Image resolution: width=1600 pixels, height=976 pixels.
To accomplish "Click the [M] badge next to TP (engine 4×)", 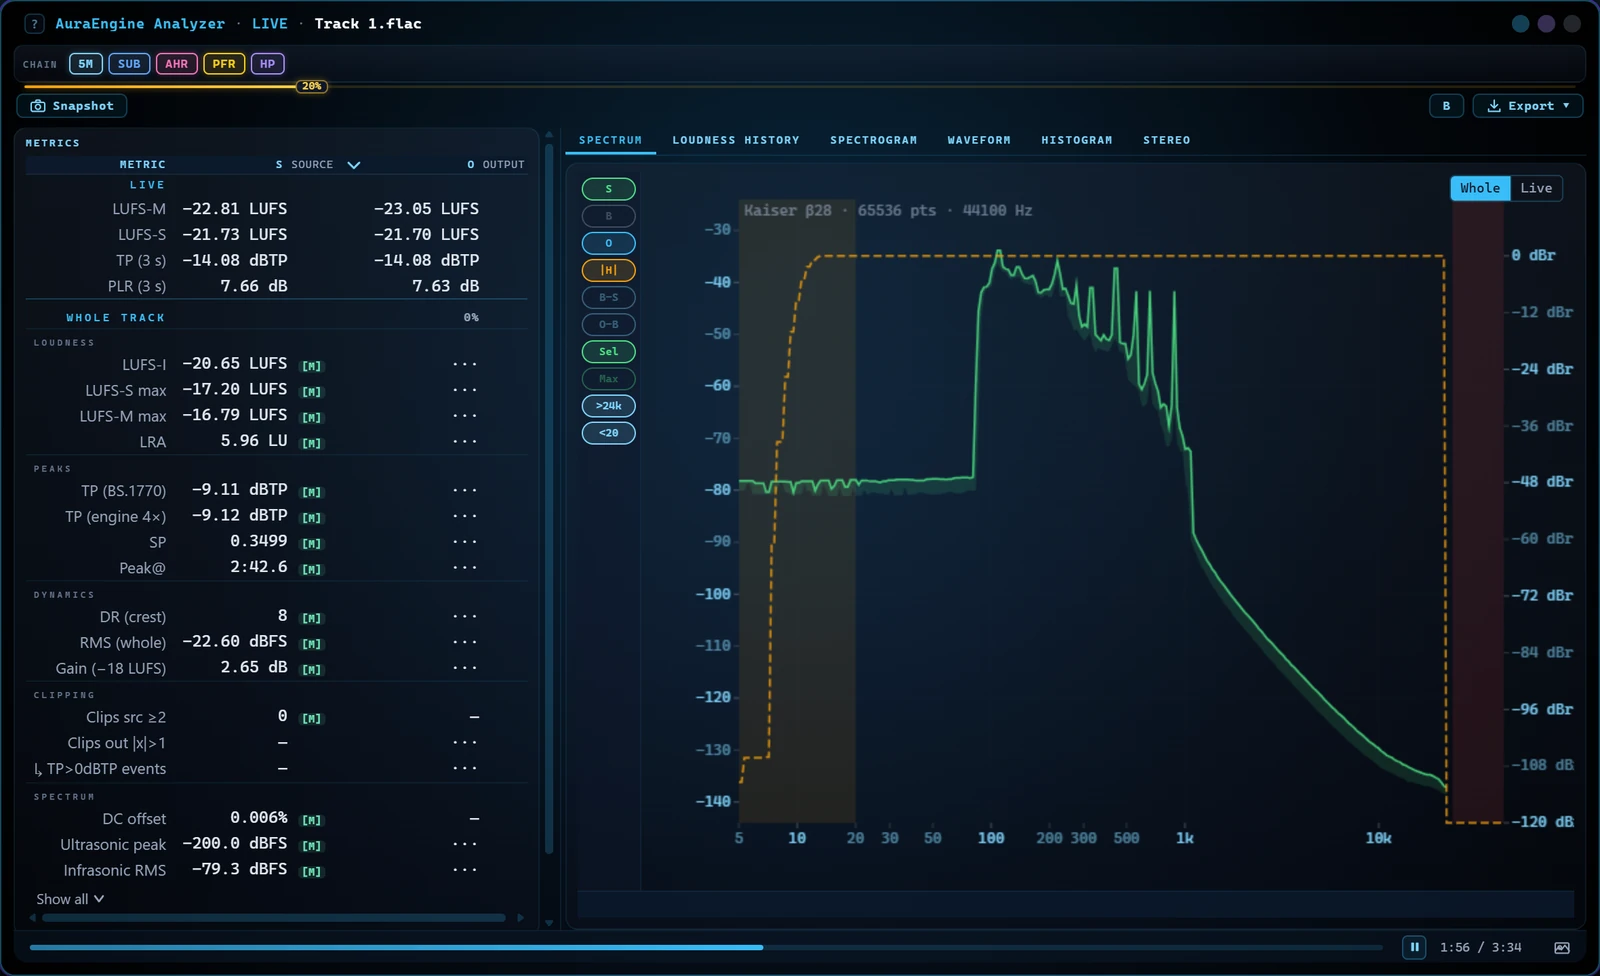I will point(312,518).
